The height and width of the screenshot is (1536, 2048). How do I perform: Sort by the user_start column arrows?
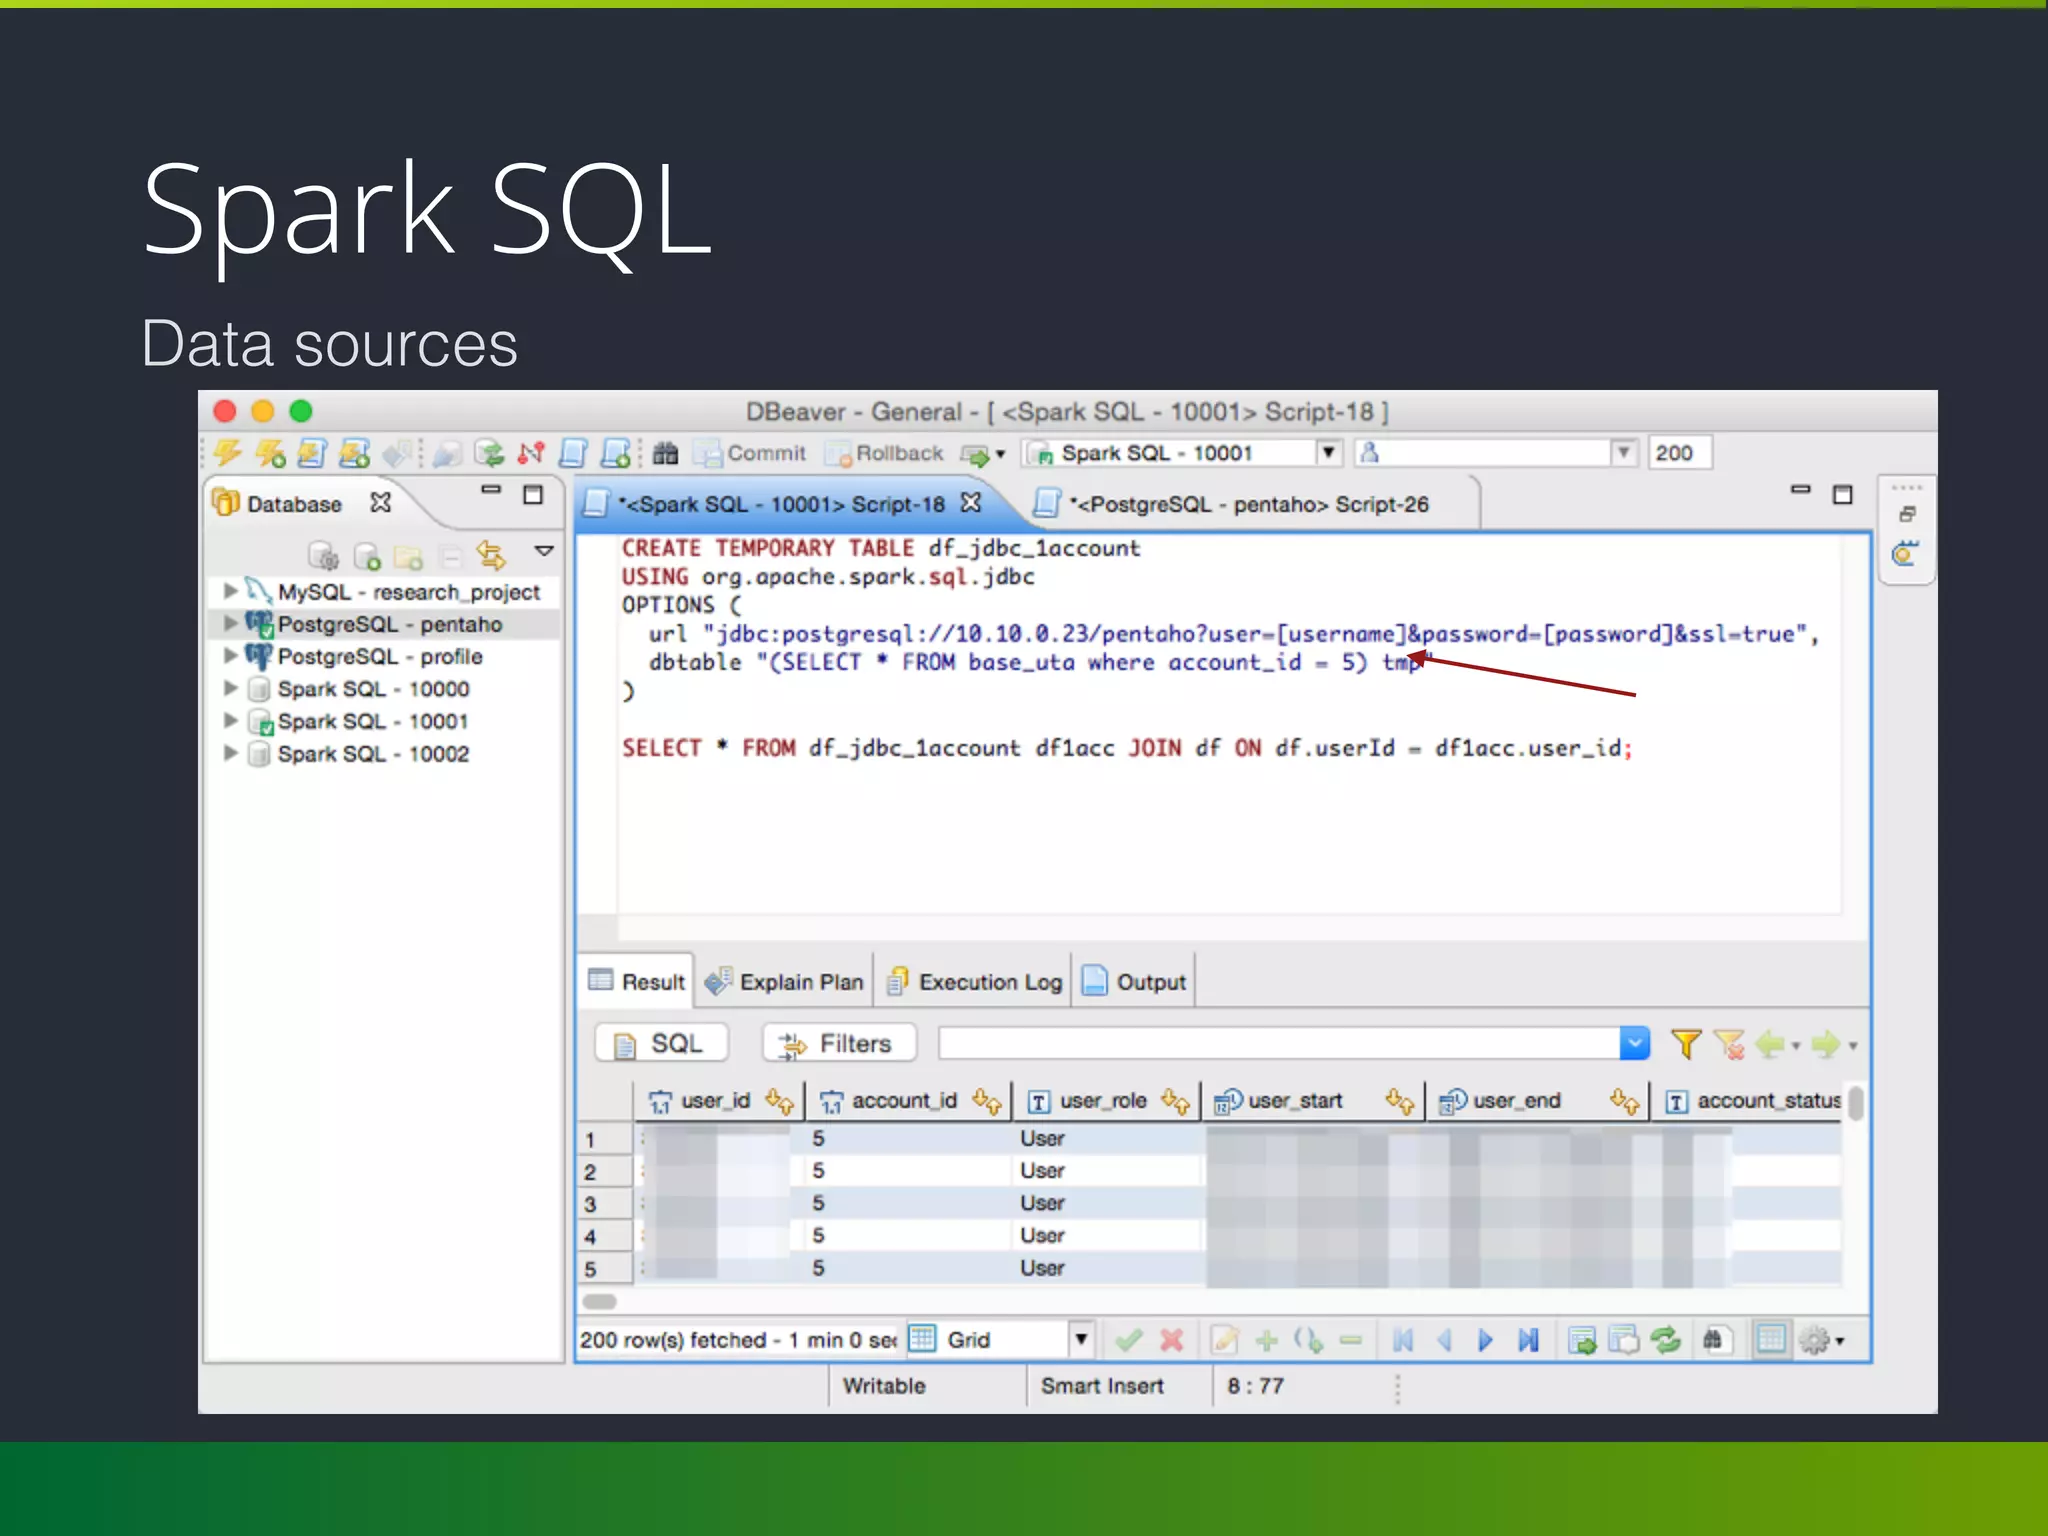(1400, 1101)
